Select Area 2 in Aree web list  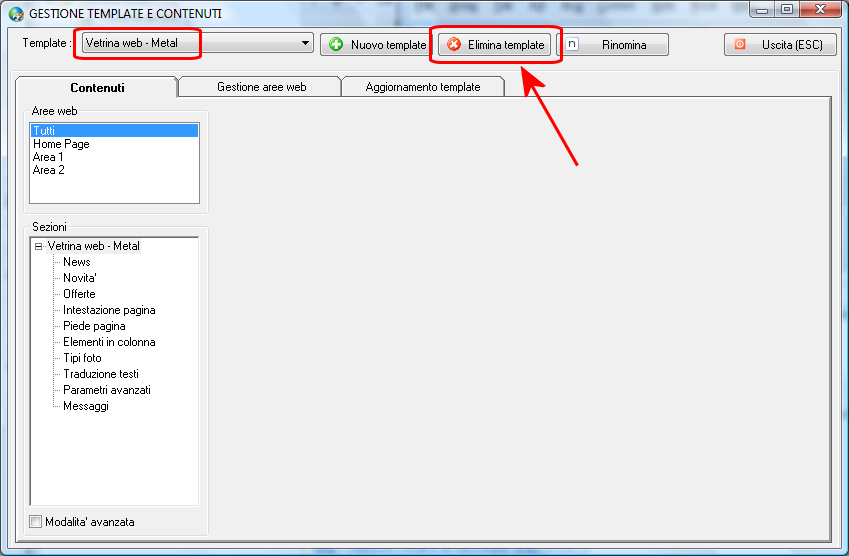114,170
